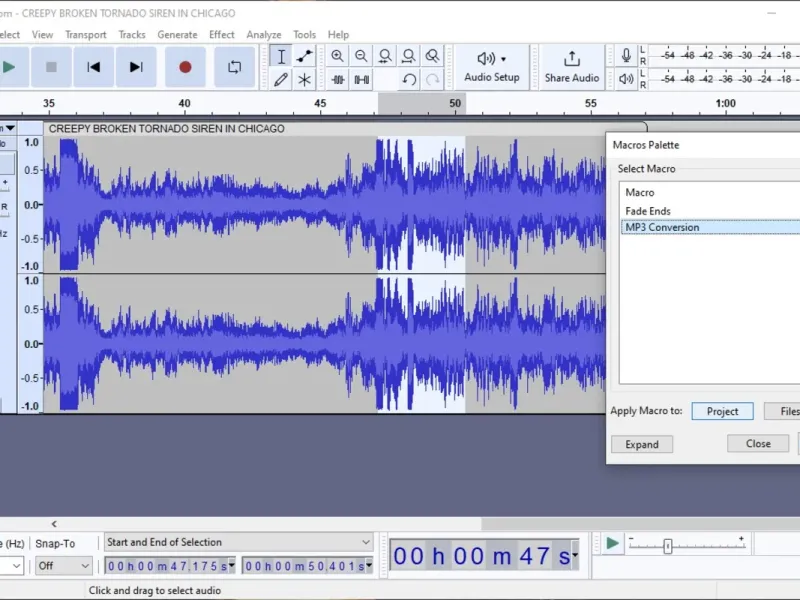The image size is (800, 600).
Task: Click the Undo arrow icon
Action: click(x=409, y=80)
